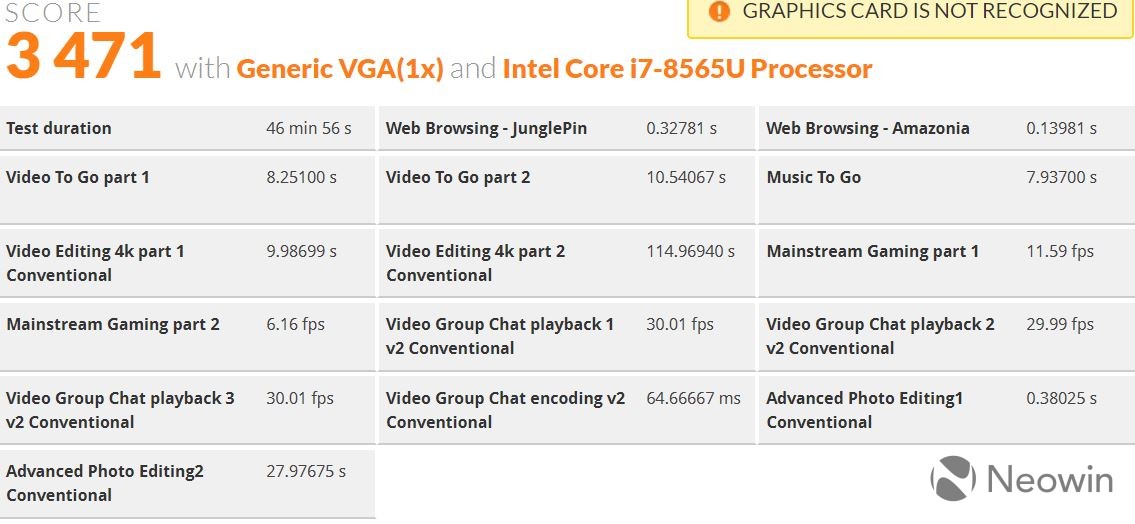Viewport: 1135px width, 524px height.
Task: Select the '46 min 56 s' value
Action: [x=309, y=129]
